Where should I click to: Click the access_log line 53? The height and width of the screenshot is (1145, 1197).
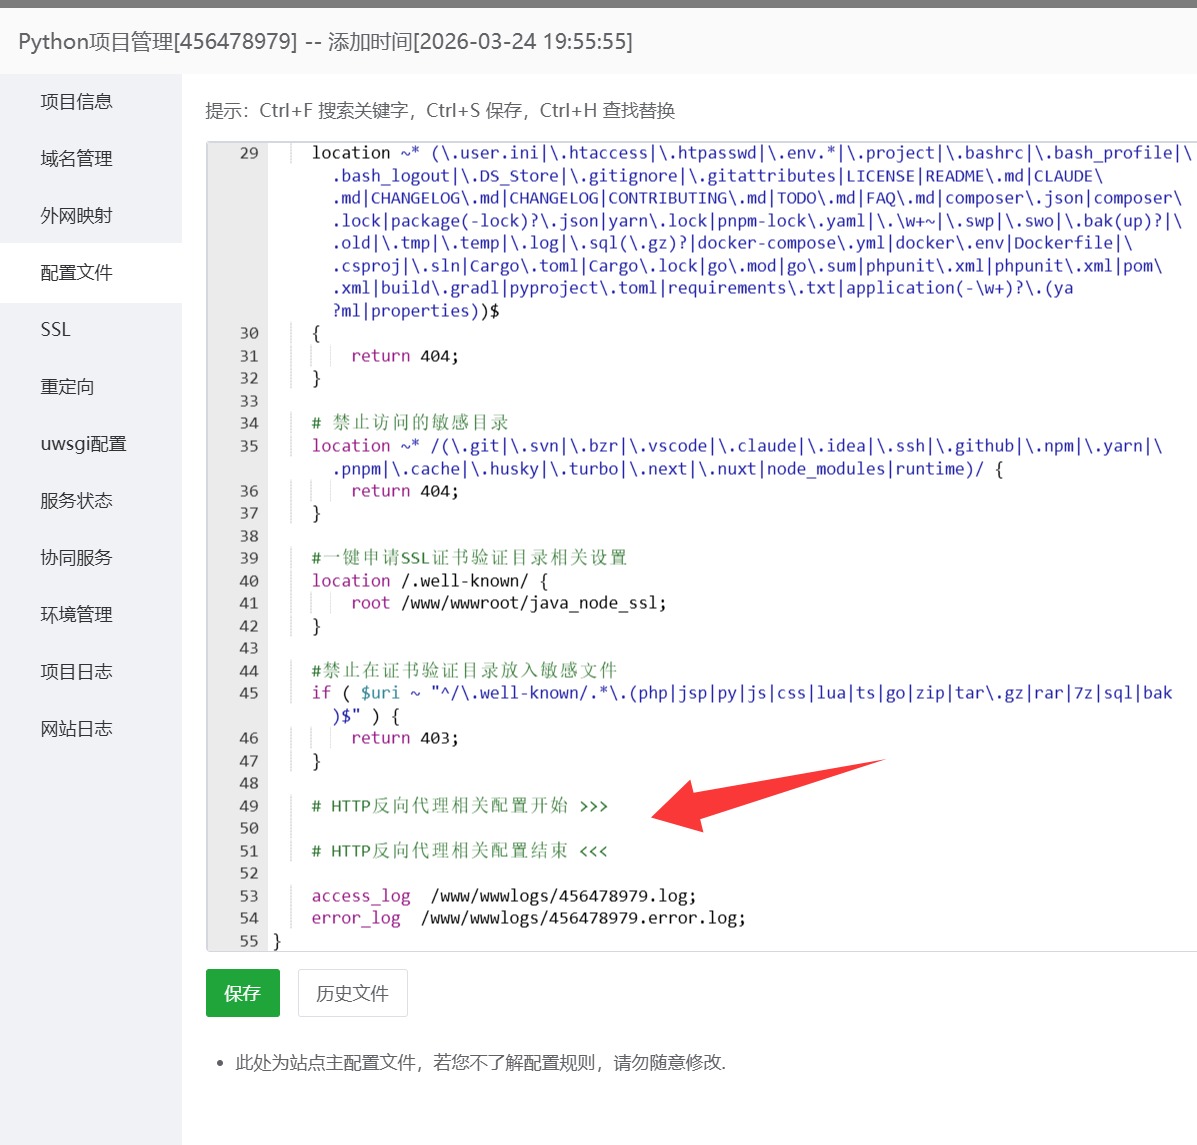tap(504, 895)
